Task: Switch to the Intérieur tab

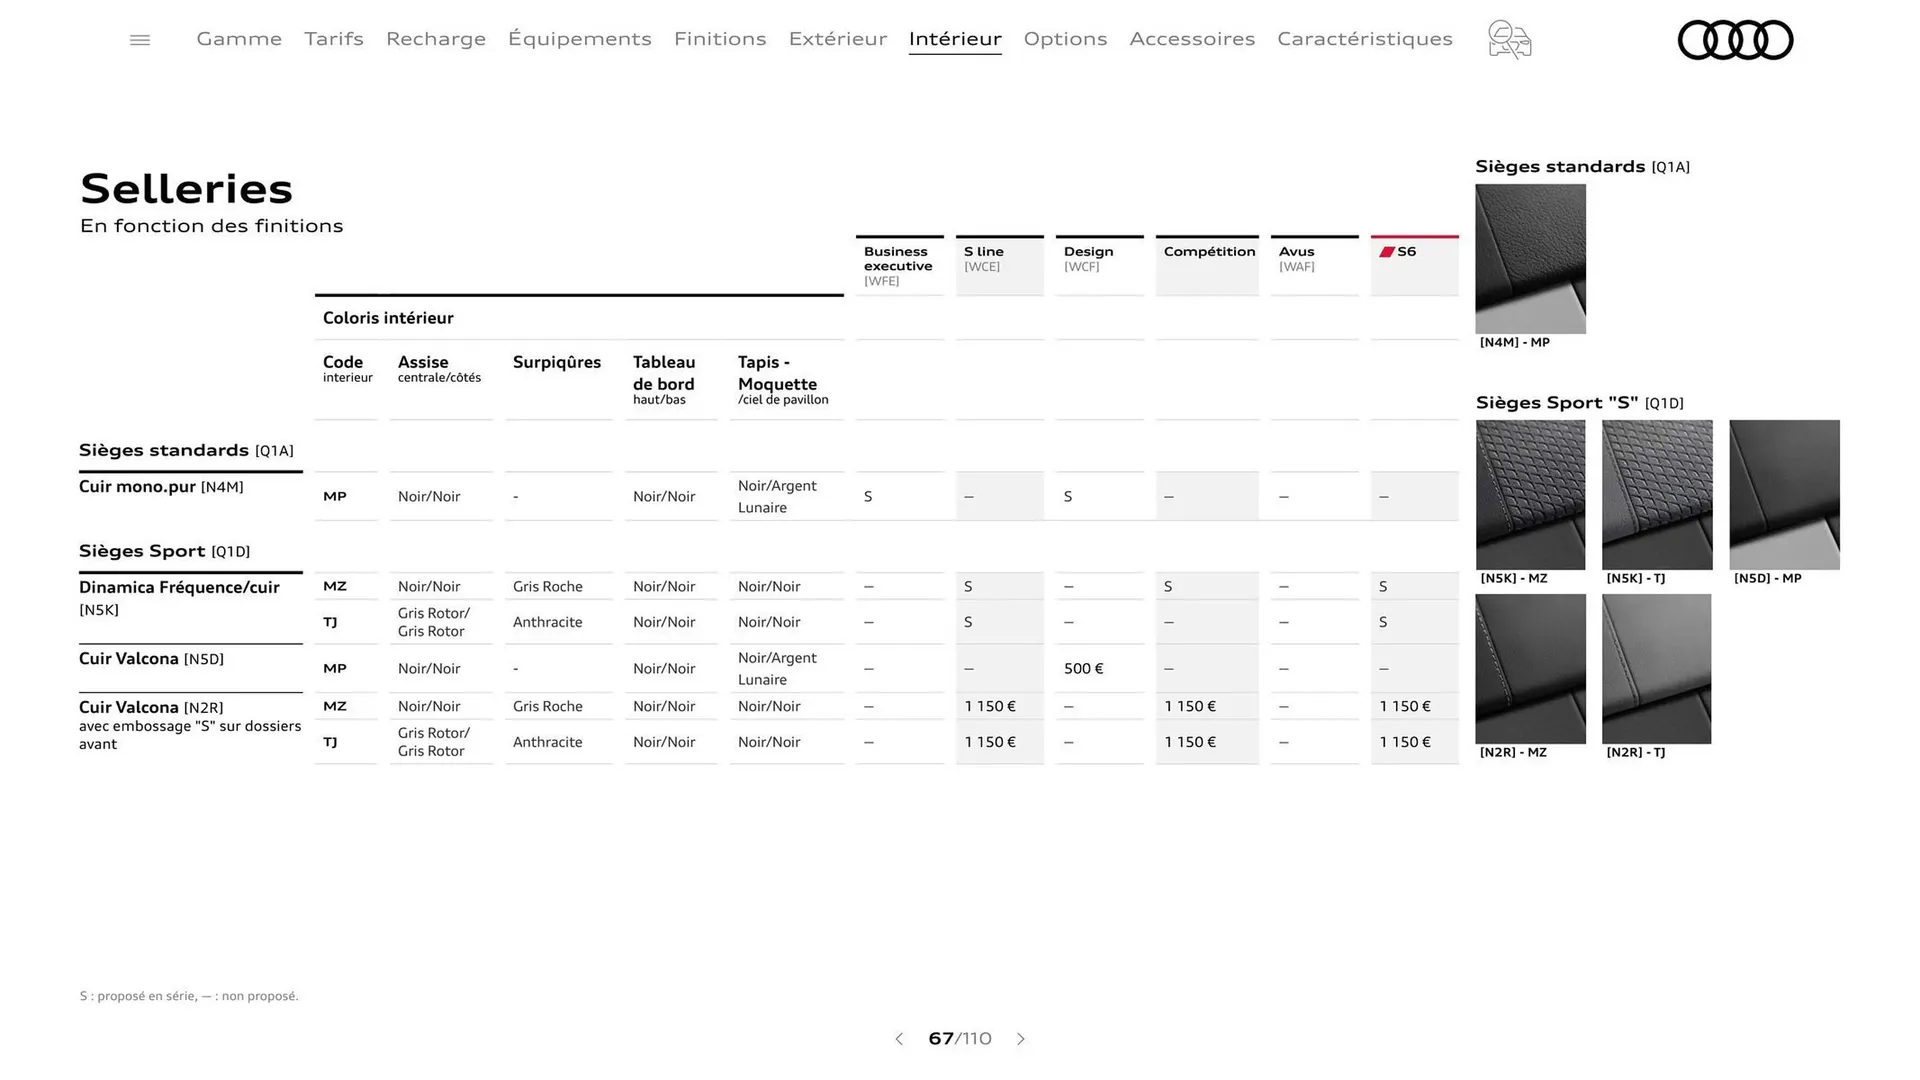Action: coord(954,39)
